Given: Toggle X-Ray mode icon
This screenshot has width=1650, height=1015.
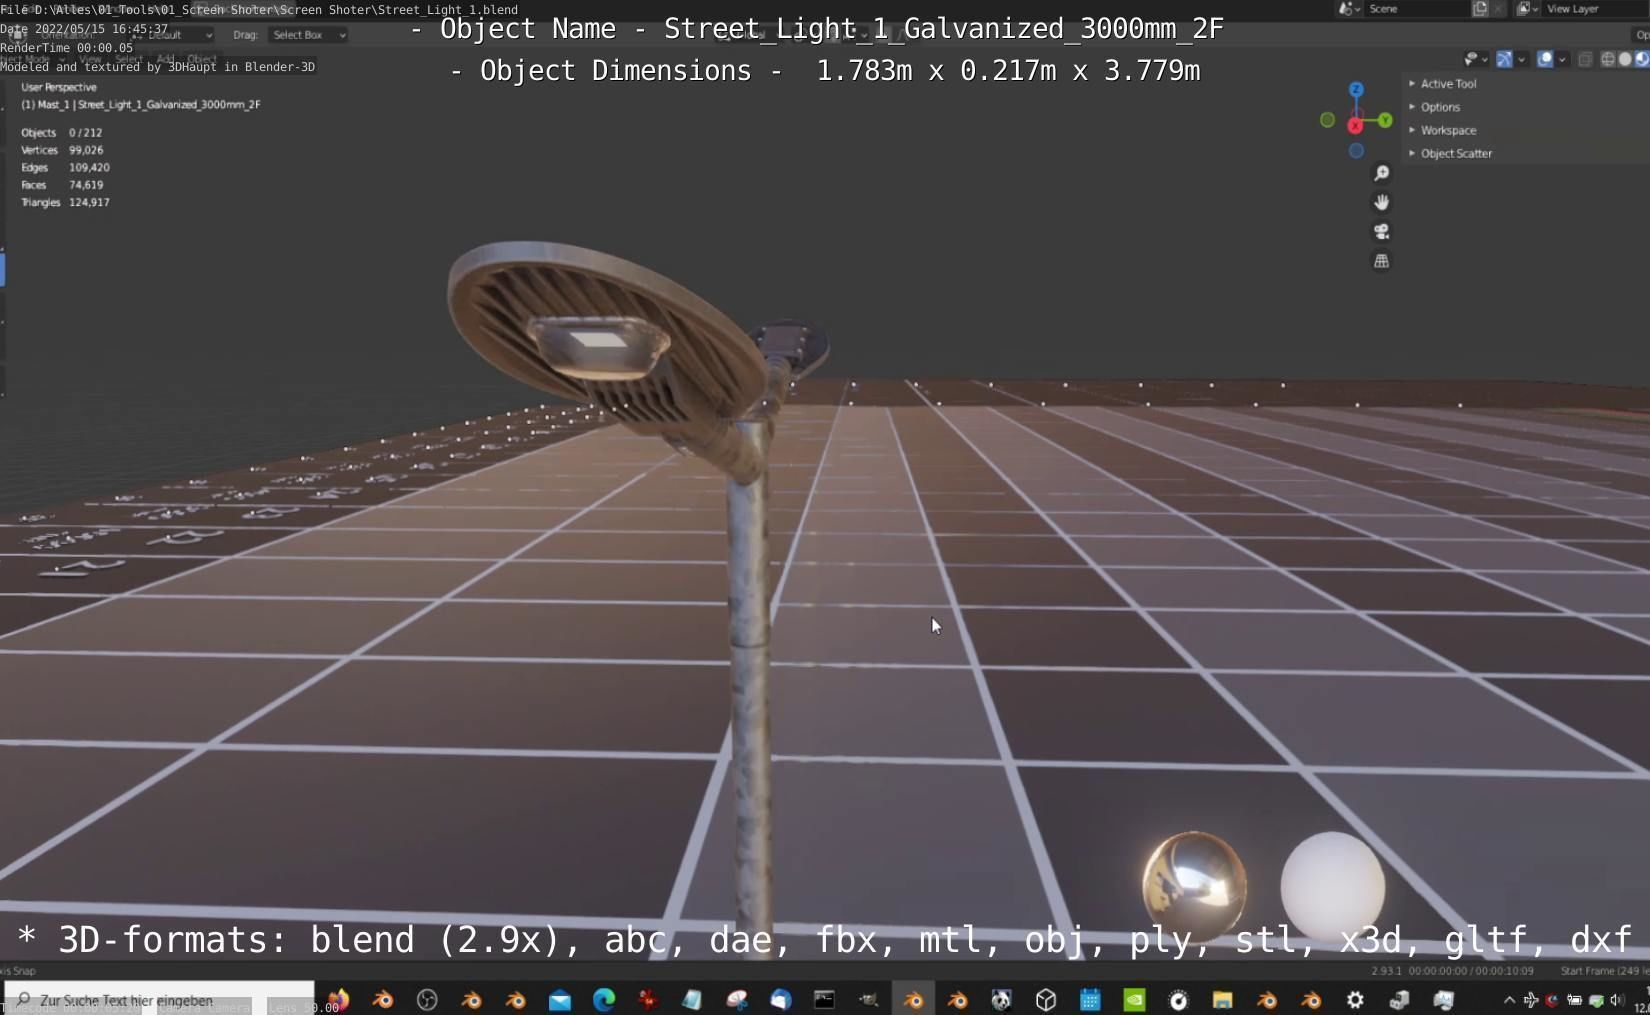Looking at the screenshot, I should (x=1585, y=60).
